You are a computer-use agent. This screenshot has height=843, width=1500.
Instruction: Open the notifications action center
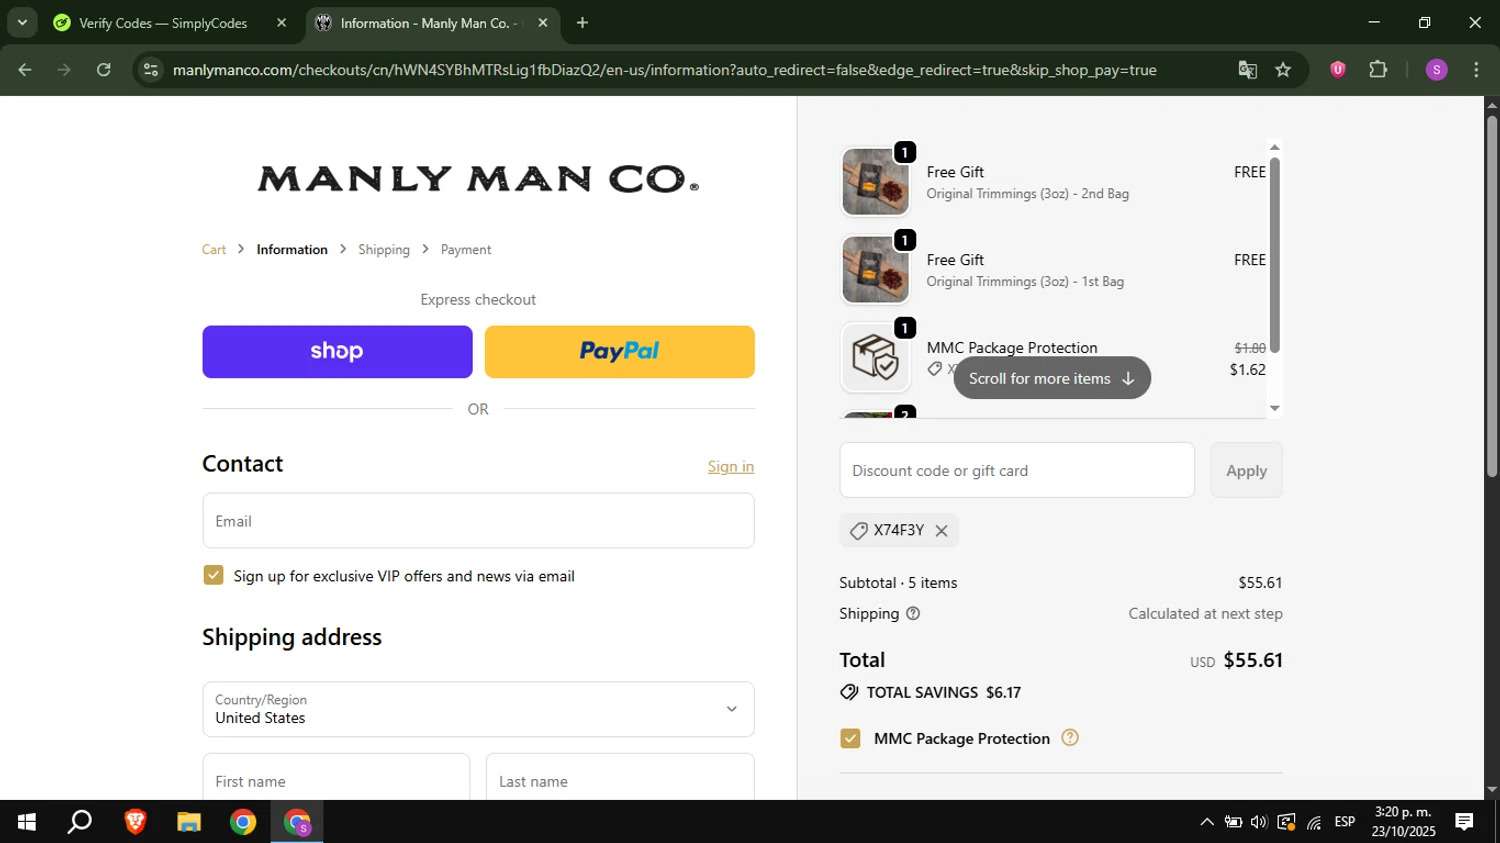[x=1465, y=822]
